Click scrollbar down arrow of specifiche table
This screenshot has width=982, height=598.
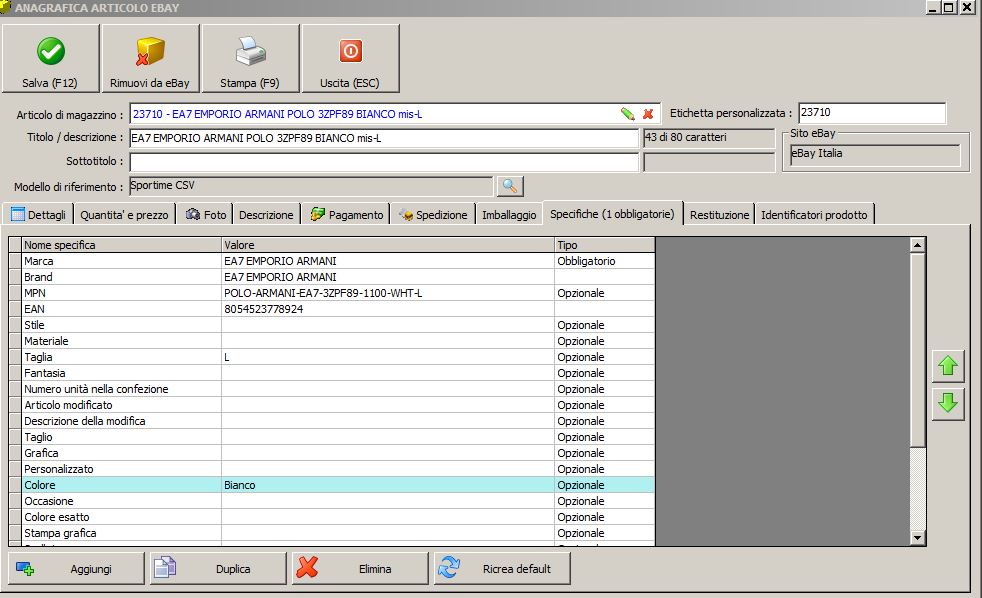917,537
